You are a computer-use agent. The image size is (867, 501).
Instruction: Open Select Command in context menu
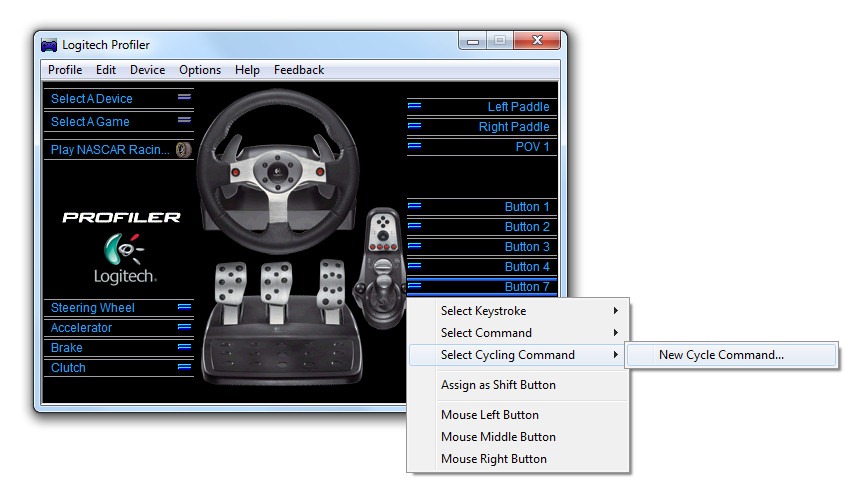518,333
